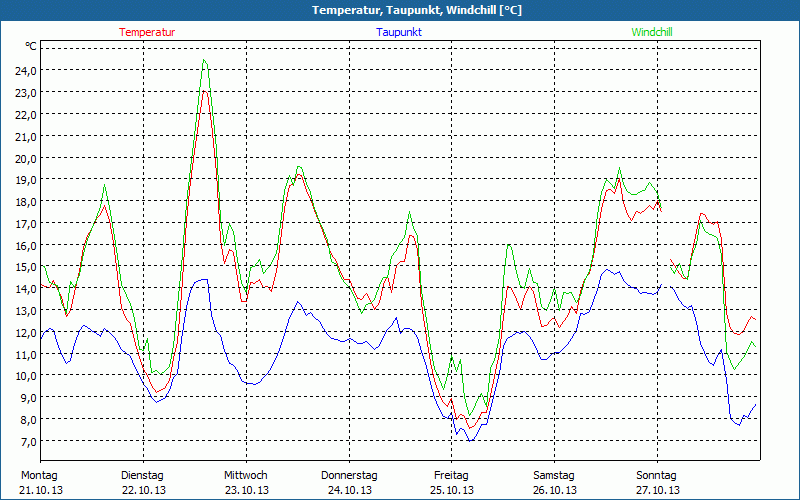Click the '24.10.13' date label
This screenshot has height=500, width=800.
tap(350, 490)
